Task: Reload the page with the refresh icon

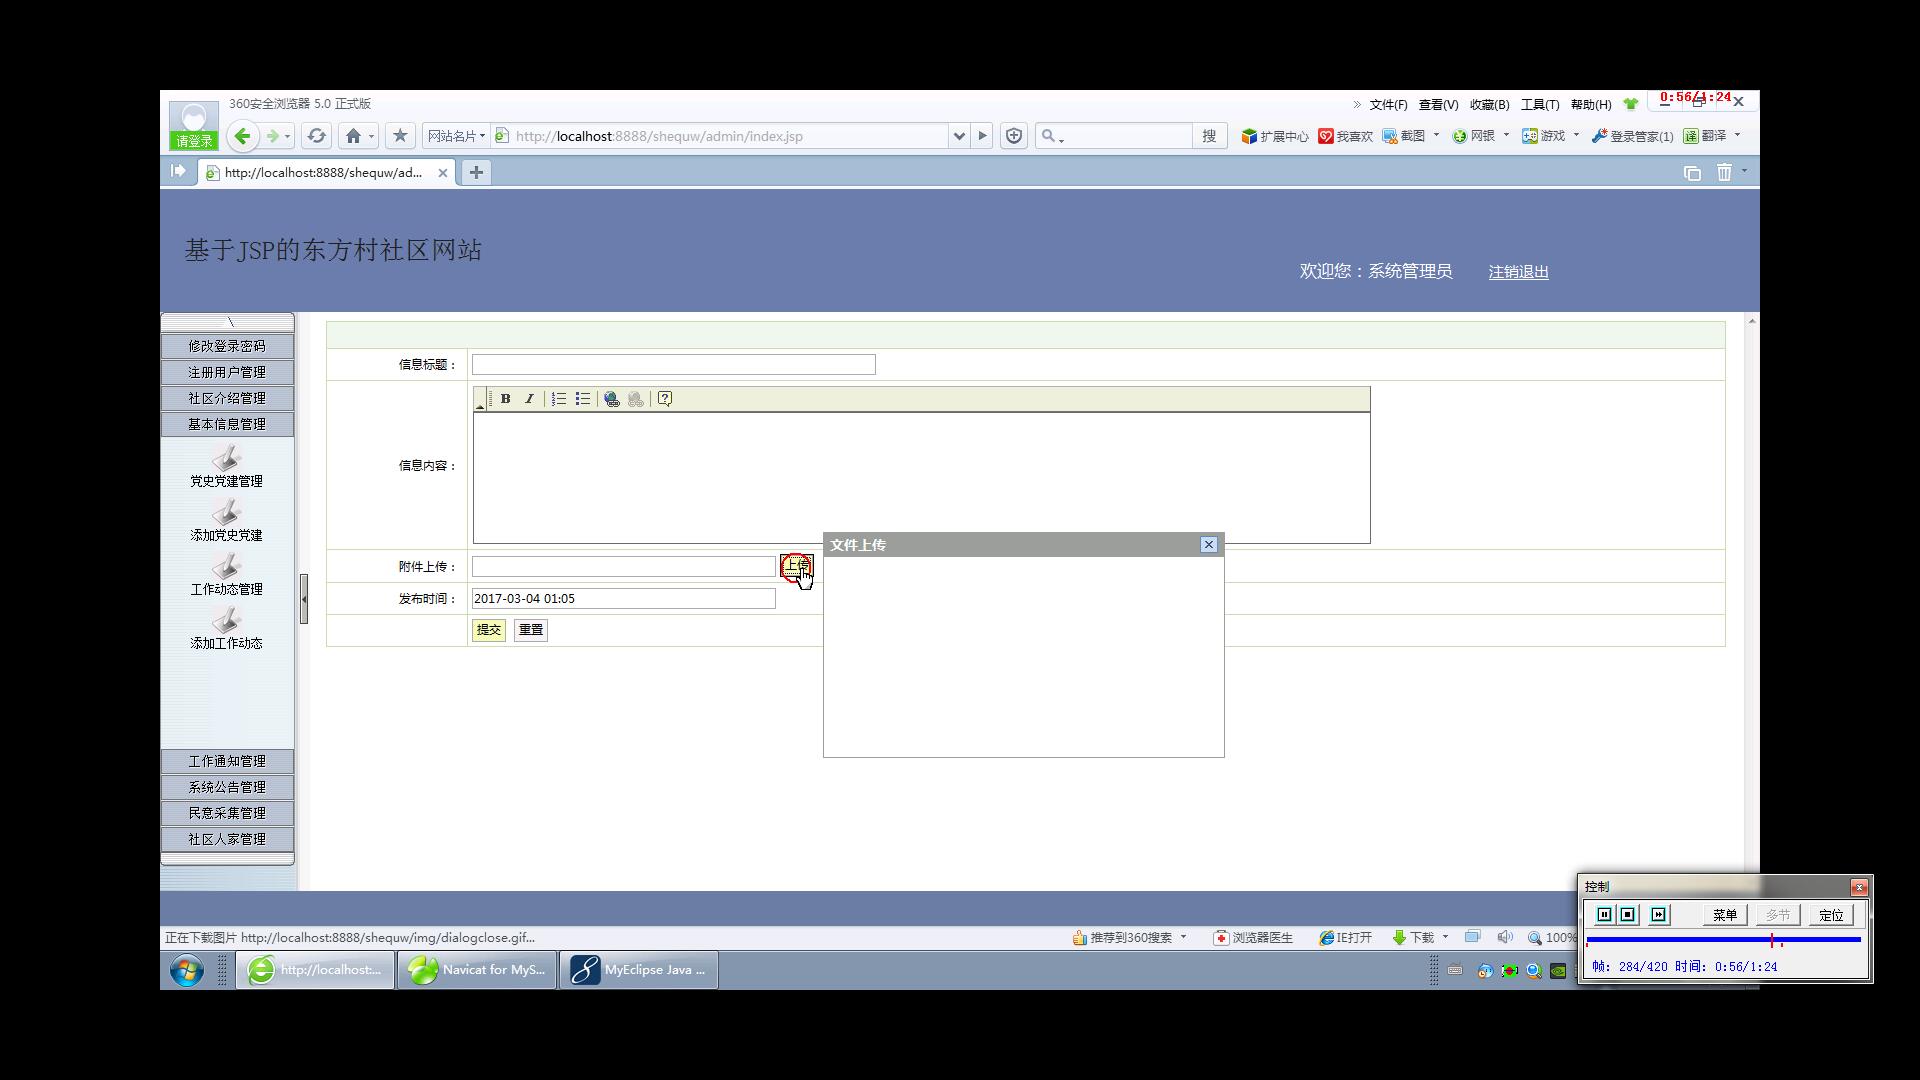Action: click(317, 136)
